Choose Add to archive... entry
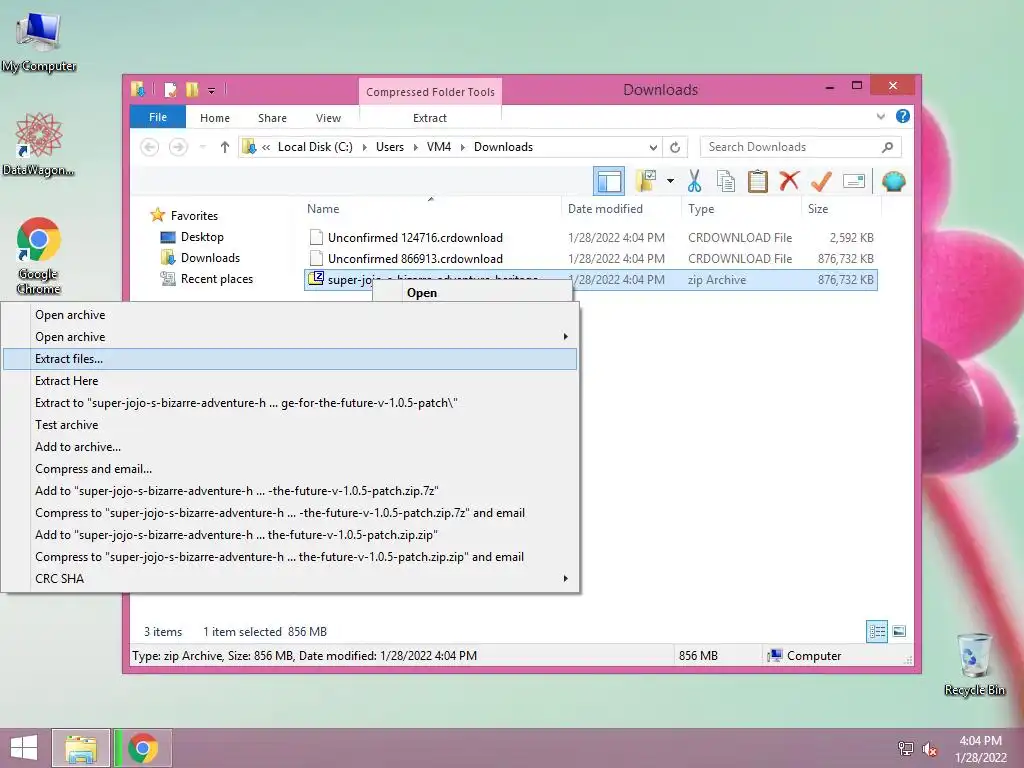 point(290,447)
